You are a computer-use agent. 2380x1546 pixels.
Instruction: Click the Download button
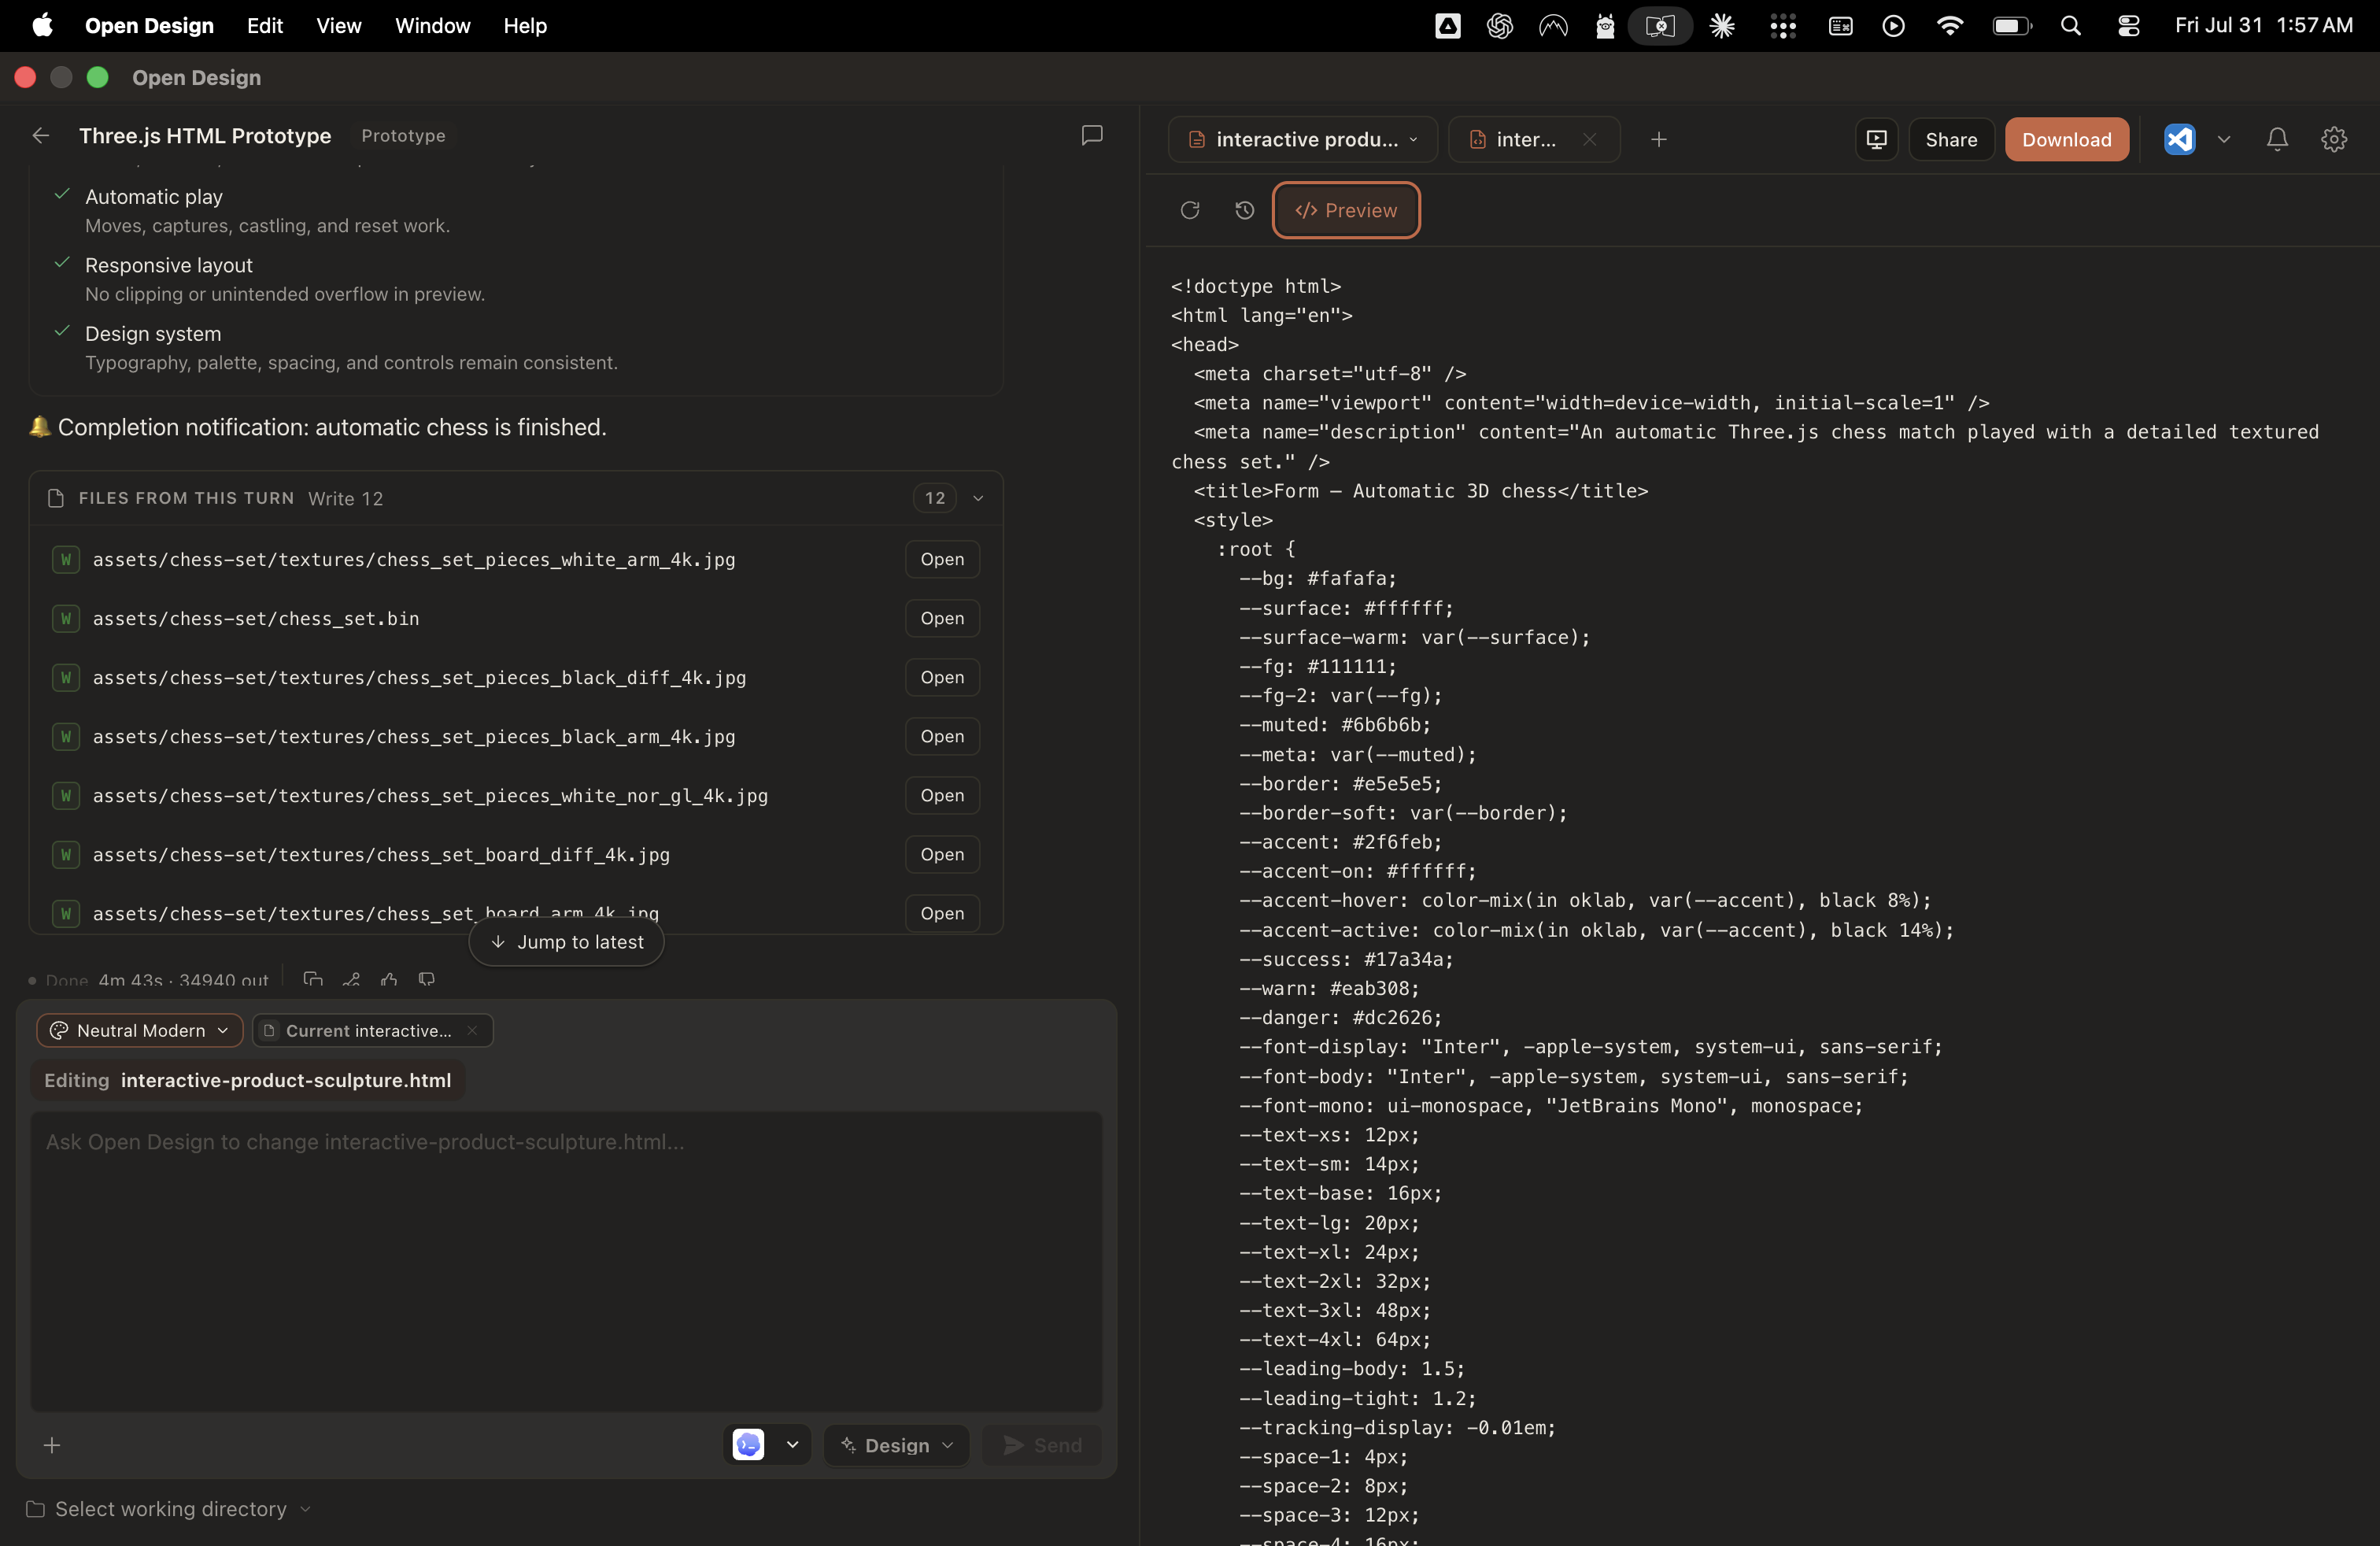2067,139
